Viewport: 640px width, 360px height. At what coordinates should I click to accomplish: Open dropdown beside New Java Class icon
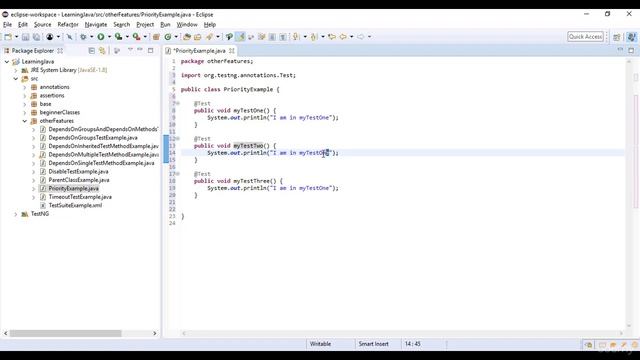[x=176, y=37]
